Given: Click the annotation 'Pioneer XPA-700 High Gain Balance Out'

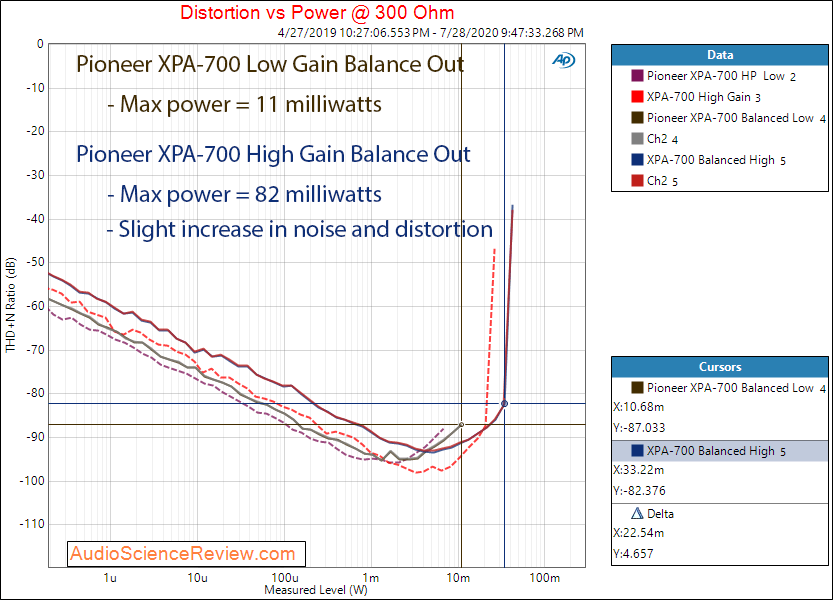Looking at the screenshot, I should point(273,154).
